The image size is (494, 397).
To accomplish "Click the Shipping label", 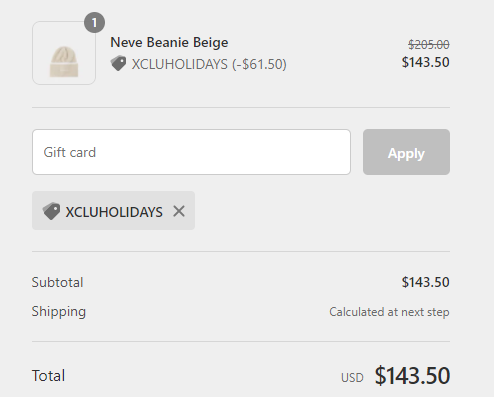I will [x=59, y=312].
